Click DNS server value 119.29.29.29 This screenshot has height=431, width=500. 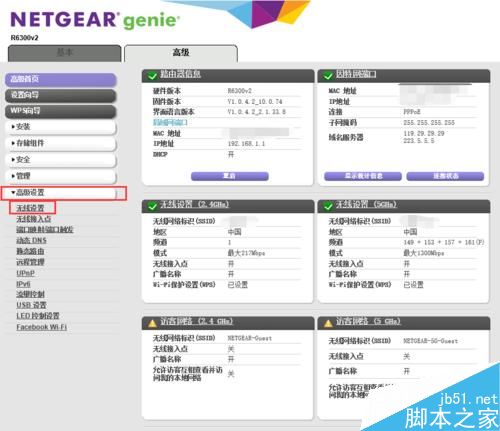point(424,133)
